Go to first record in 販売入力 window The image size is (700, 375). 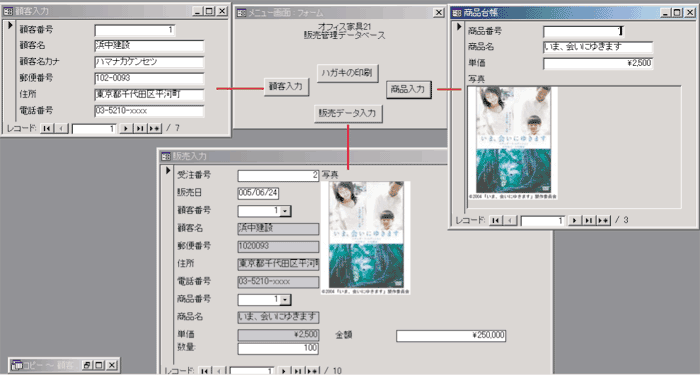pyautogui.click(x=205, y=371)
